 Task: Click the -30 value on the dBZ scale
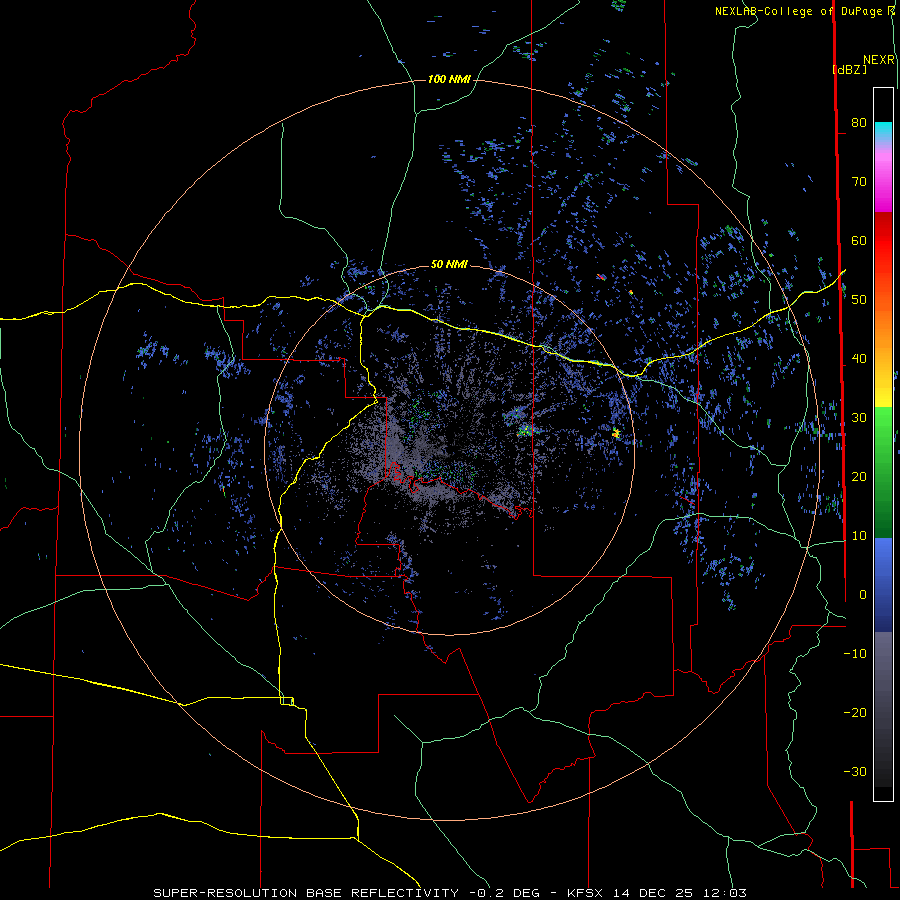pyautogui.click(x=855, y=772)
